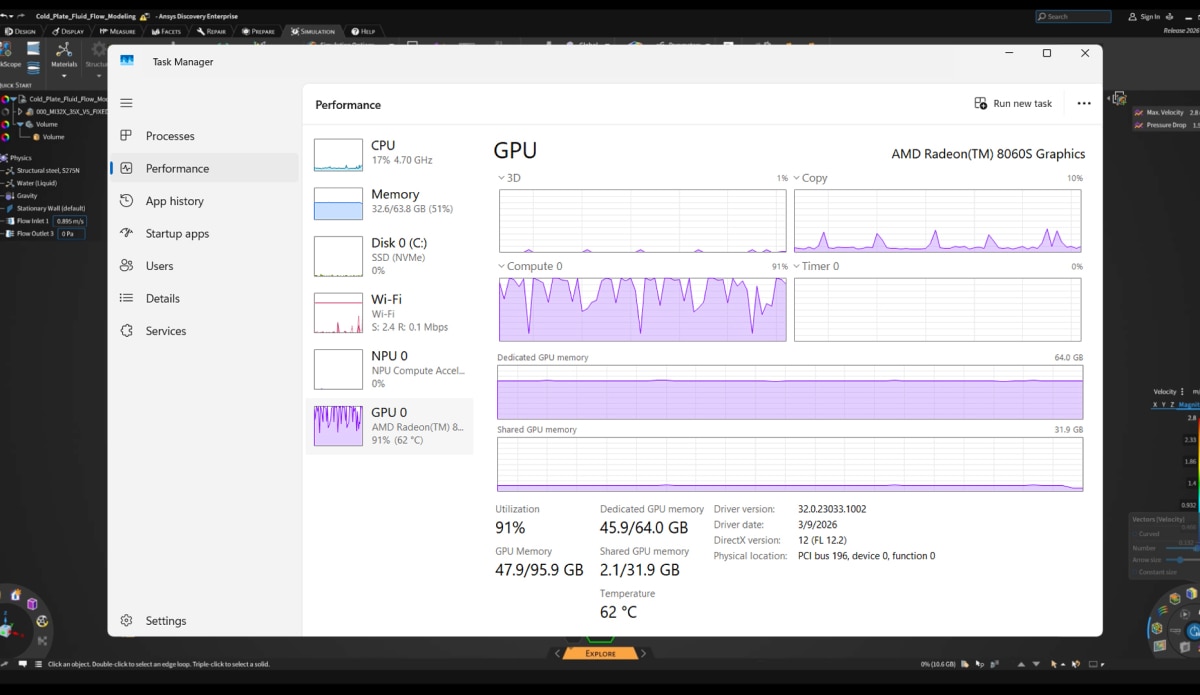Edit Flow Inlet 1 velocity value field
The width and height of the screenshot is (1200, 695).
tap(70, 221)
